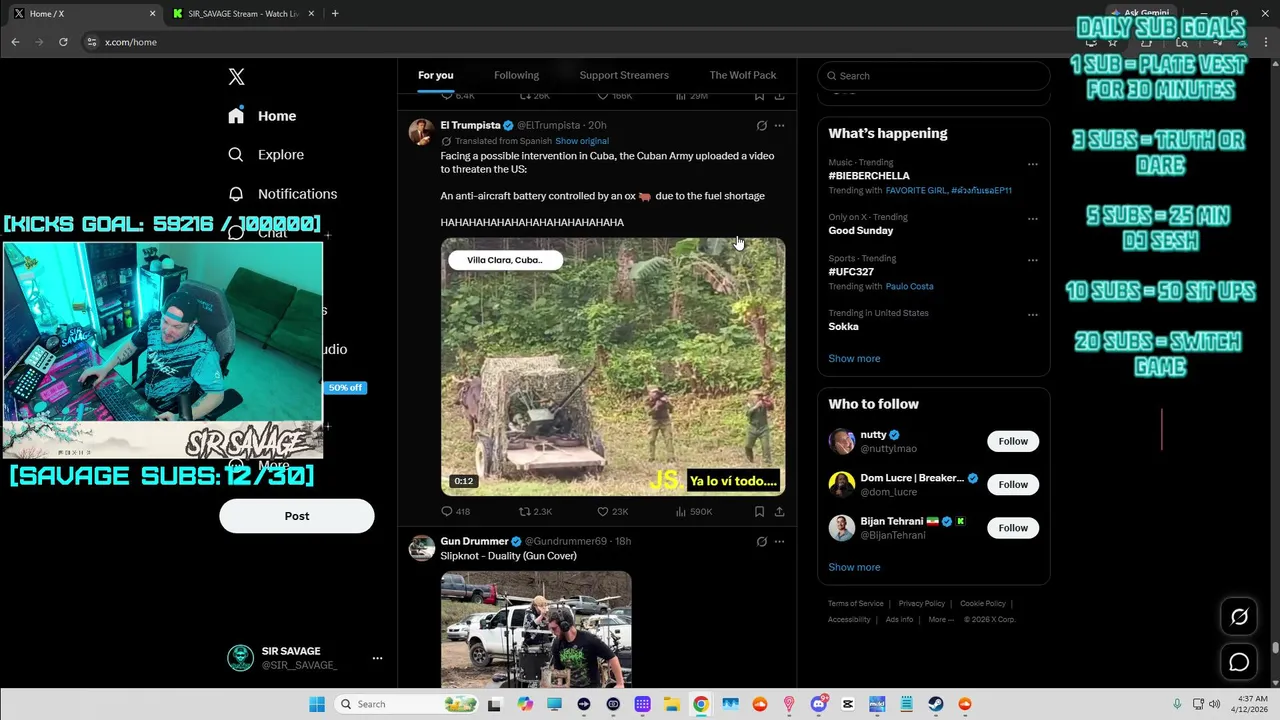Share the El Trumpista post
1280x720 pixels.
pyautogui.click(x=779, y=511)
